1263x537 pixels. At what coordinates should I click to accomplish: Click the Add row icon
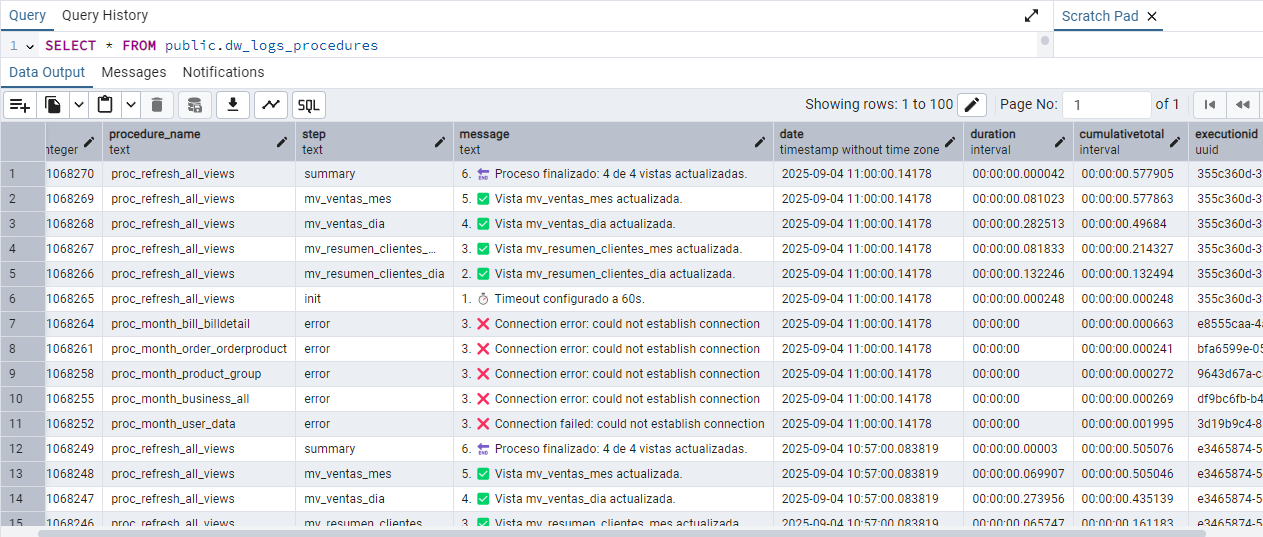point(20,105)
